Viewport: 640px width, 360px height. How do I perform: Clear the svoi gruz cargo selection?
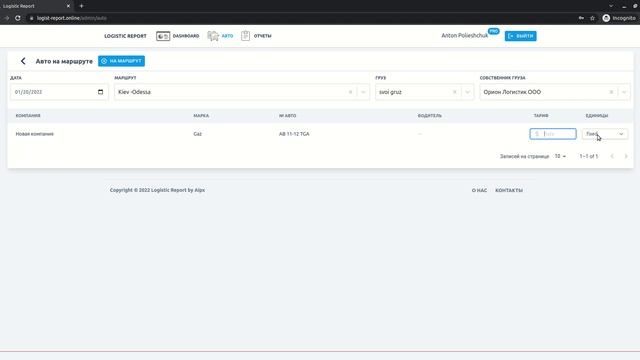coord(455,92)
